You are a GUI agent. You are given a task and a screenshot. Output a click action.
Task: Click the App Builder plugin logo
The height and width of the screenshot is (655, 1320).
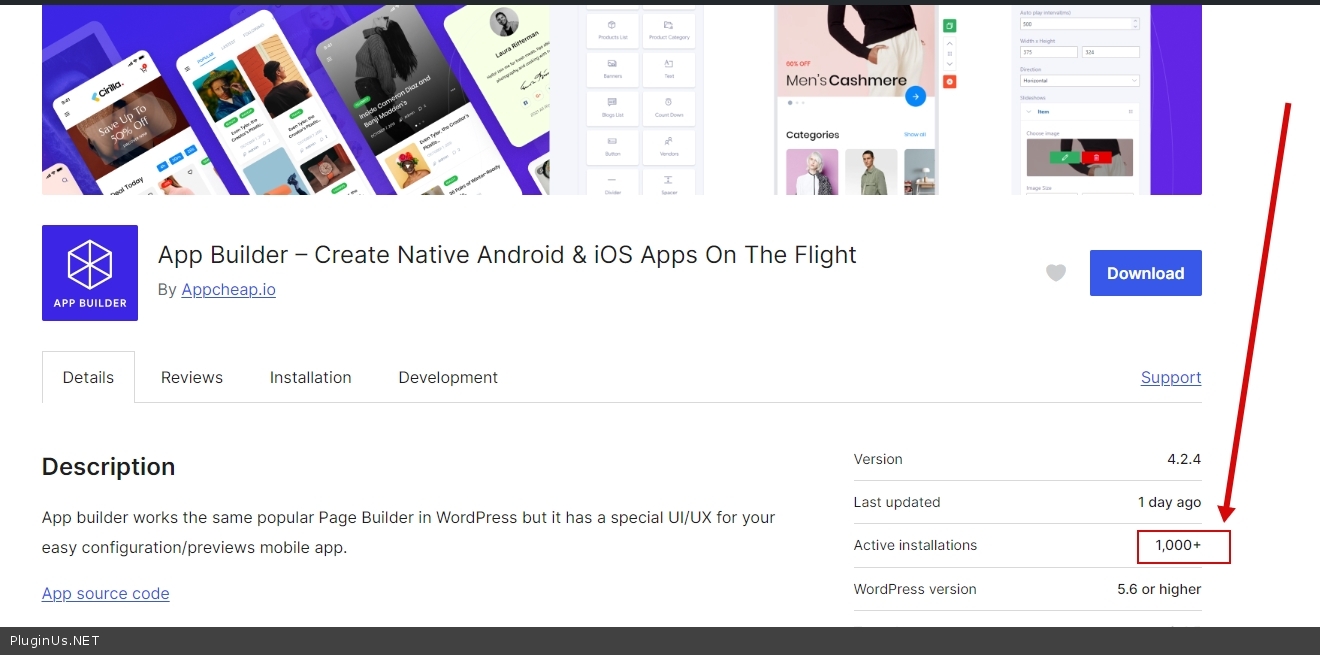(x=90, y=273)
